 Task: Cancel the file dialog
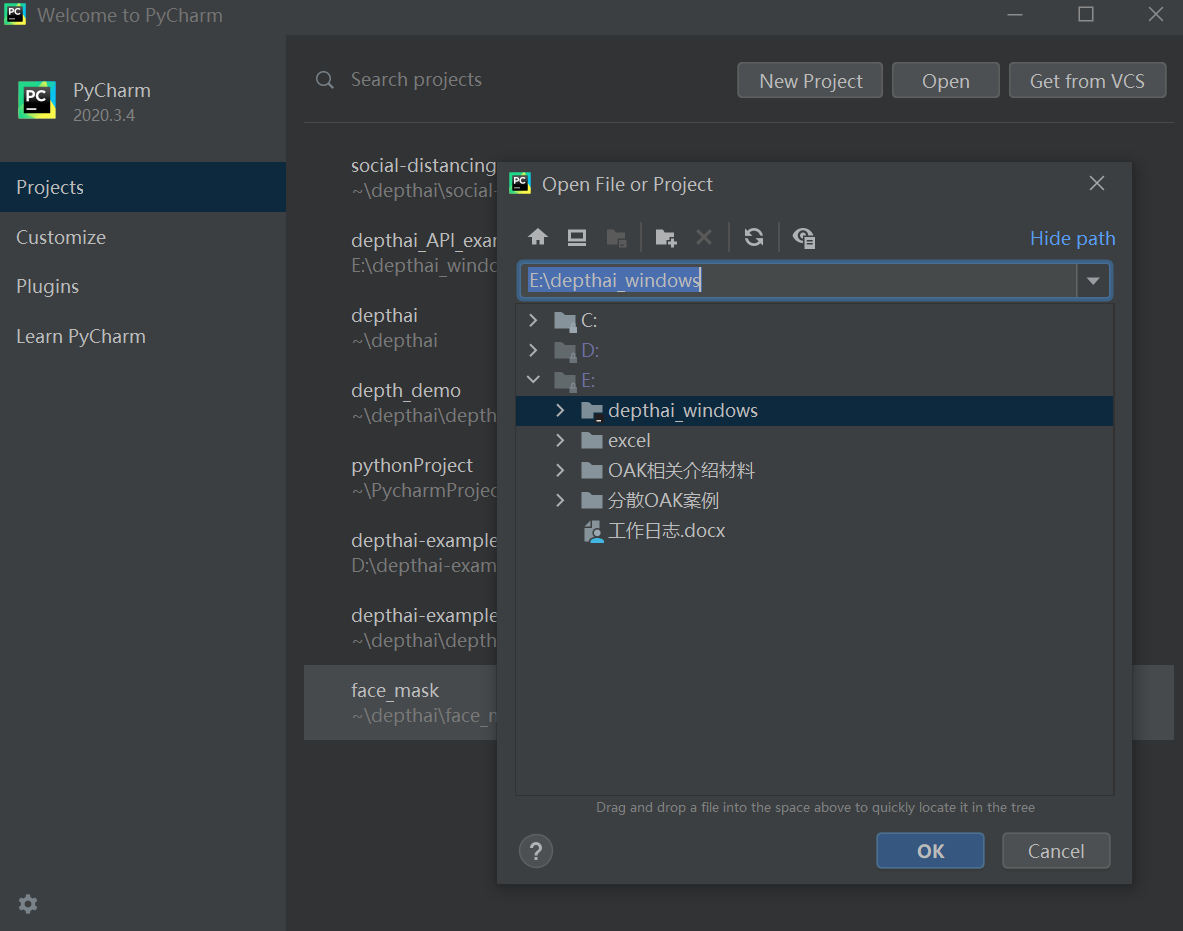(x=1055, y=851)
